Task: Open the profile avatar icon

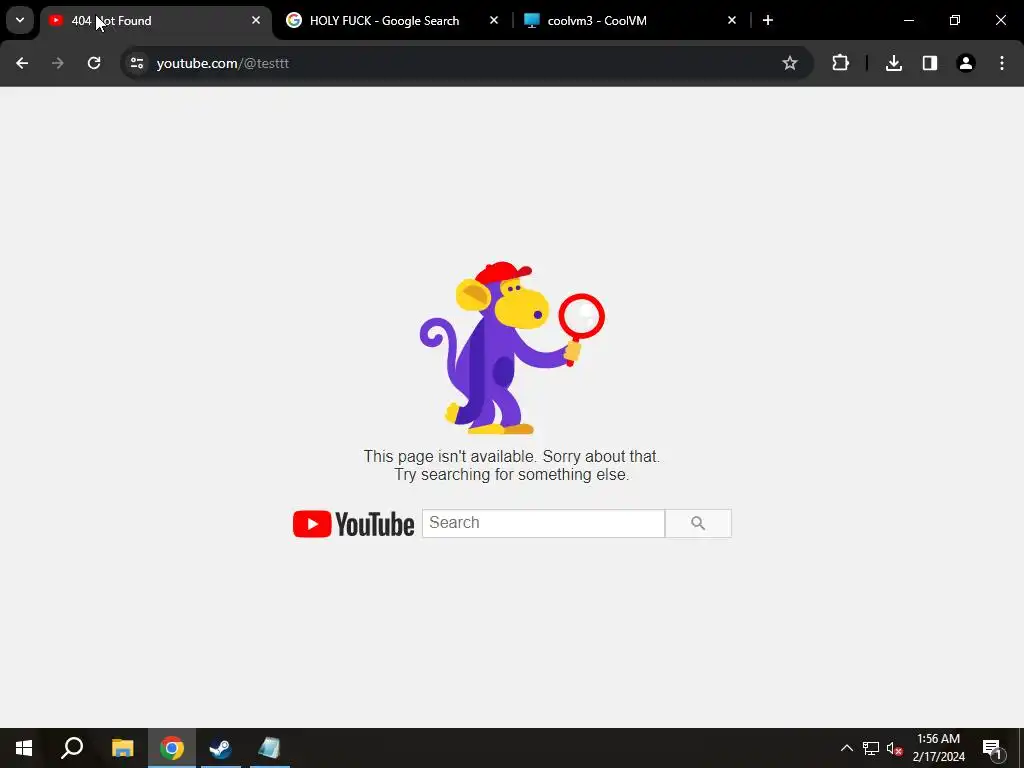Action: (966, 63)
